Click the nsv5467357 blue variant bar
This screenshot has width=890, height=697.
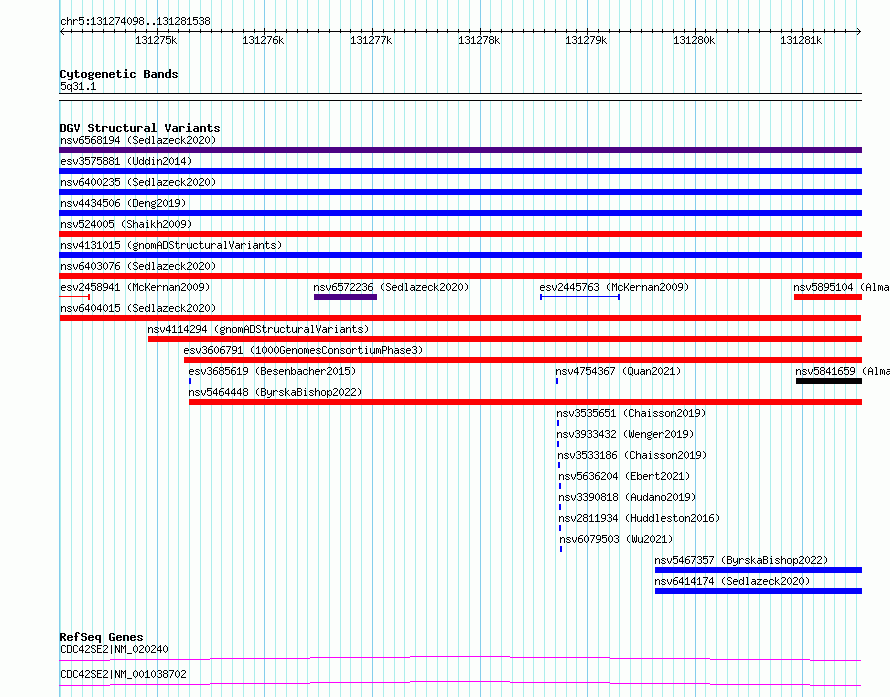point(758,570)
